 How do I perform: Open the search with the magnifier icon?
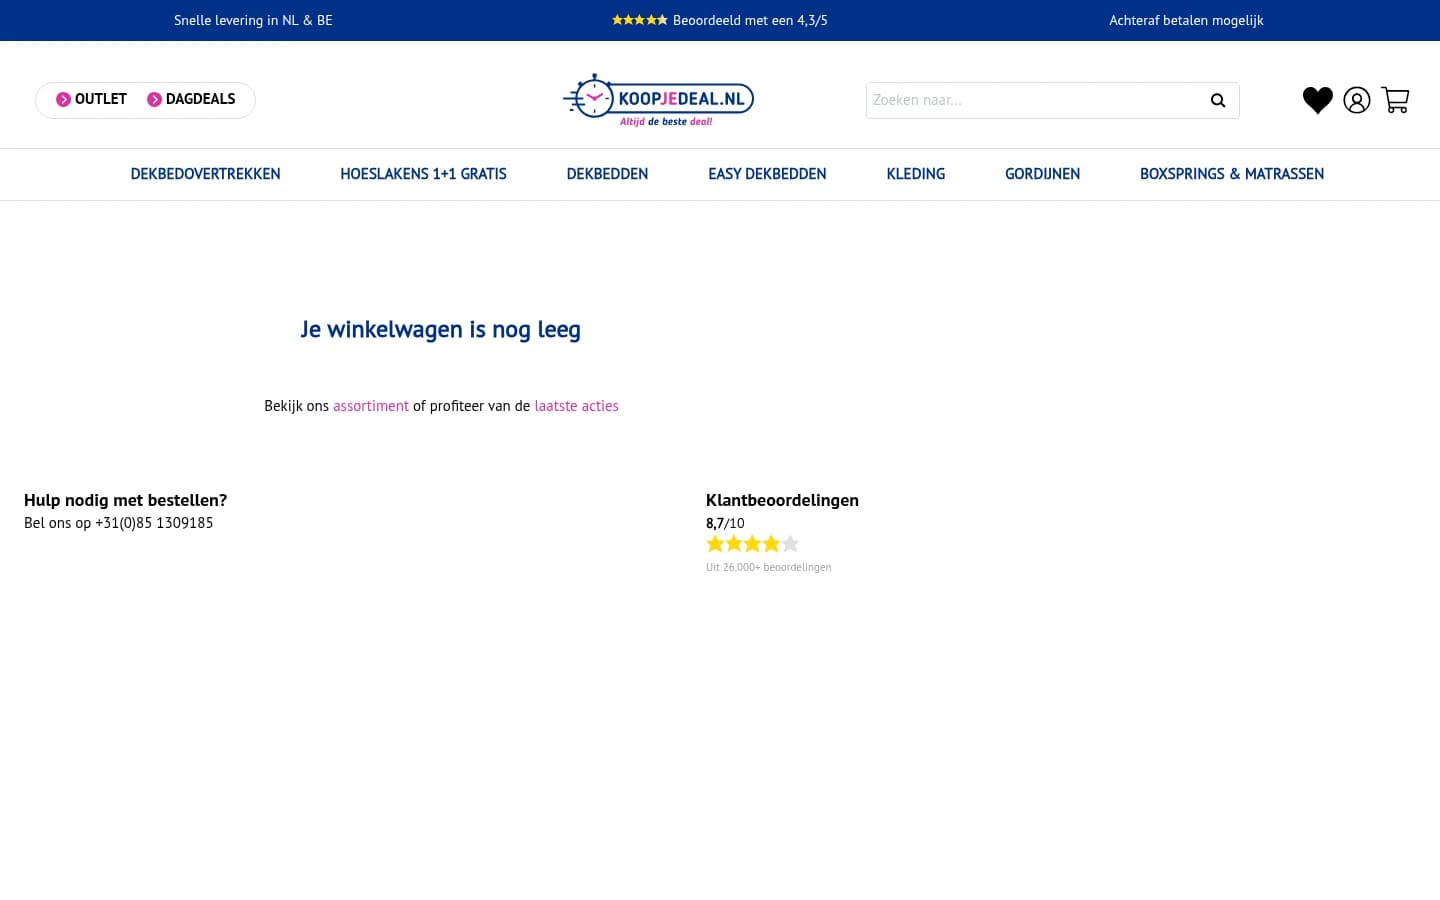coord(1218,100)
